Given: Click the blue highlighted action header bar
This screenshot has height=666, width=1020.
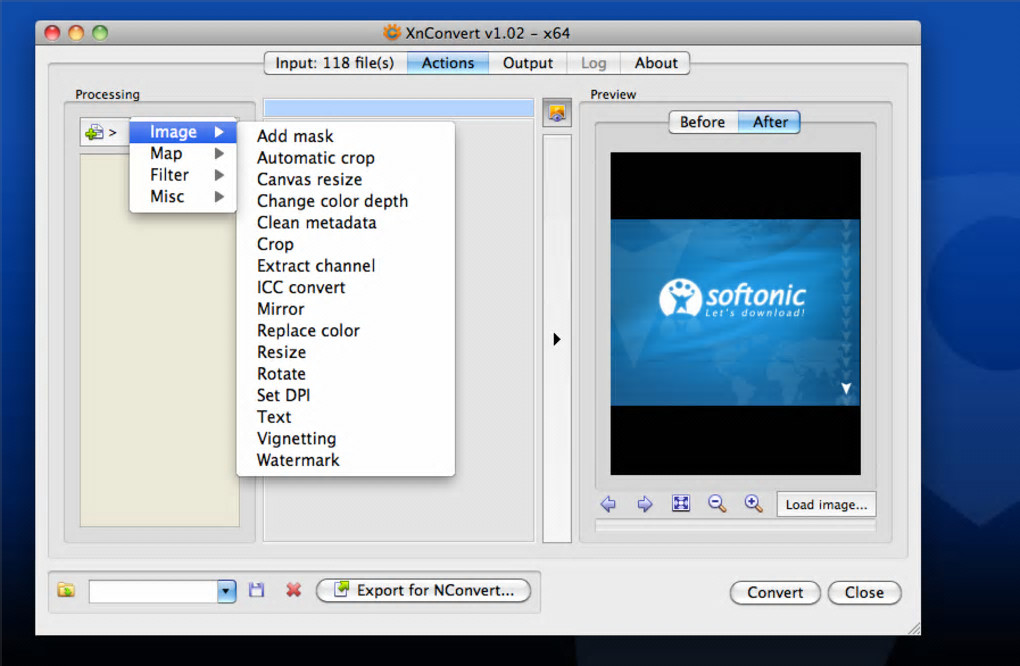Looking at the screenshot, I should point(399,108).
